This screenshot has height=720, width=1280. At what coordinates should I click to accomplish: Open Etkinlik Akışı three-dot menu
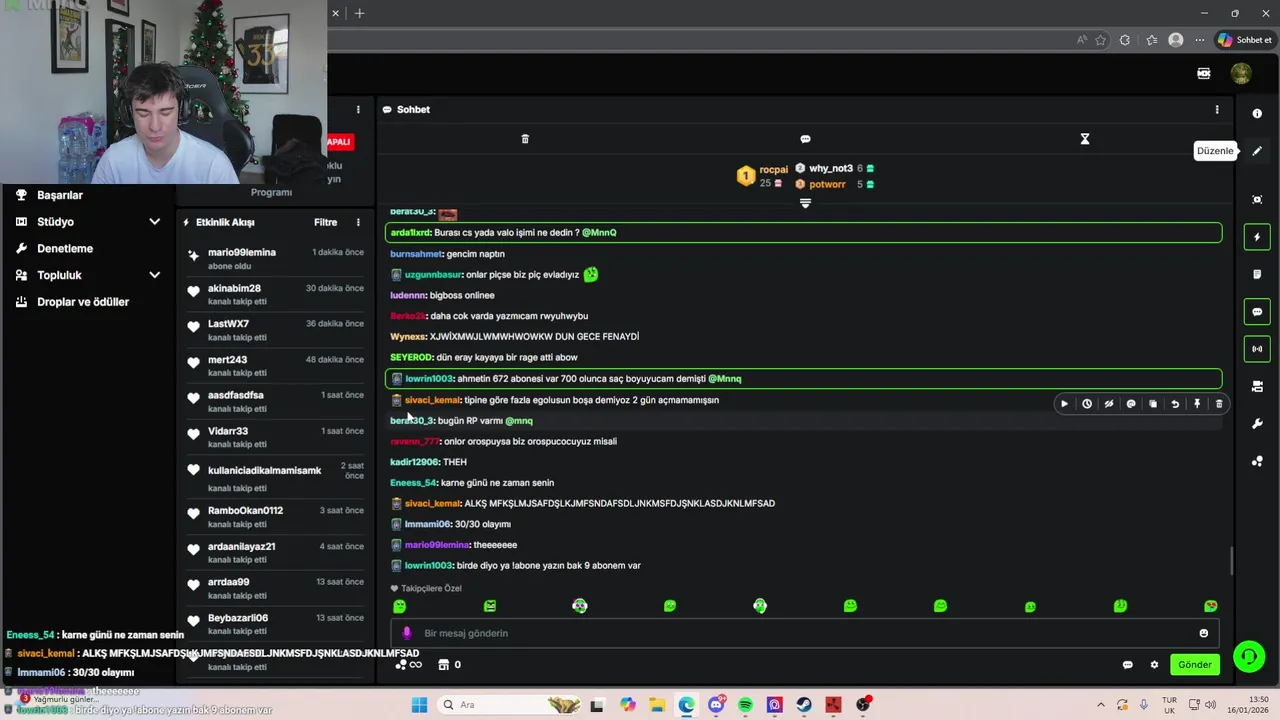click(x=358, y=223)
